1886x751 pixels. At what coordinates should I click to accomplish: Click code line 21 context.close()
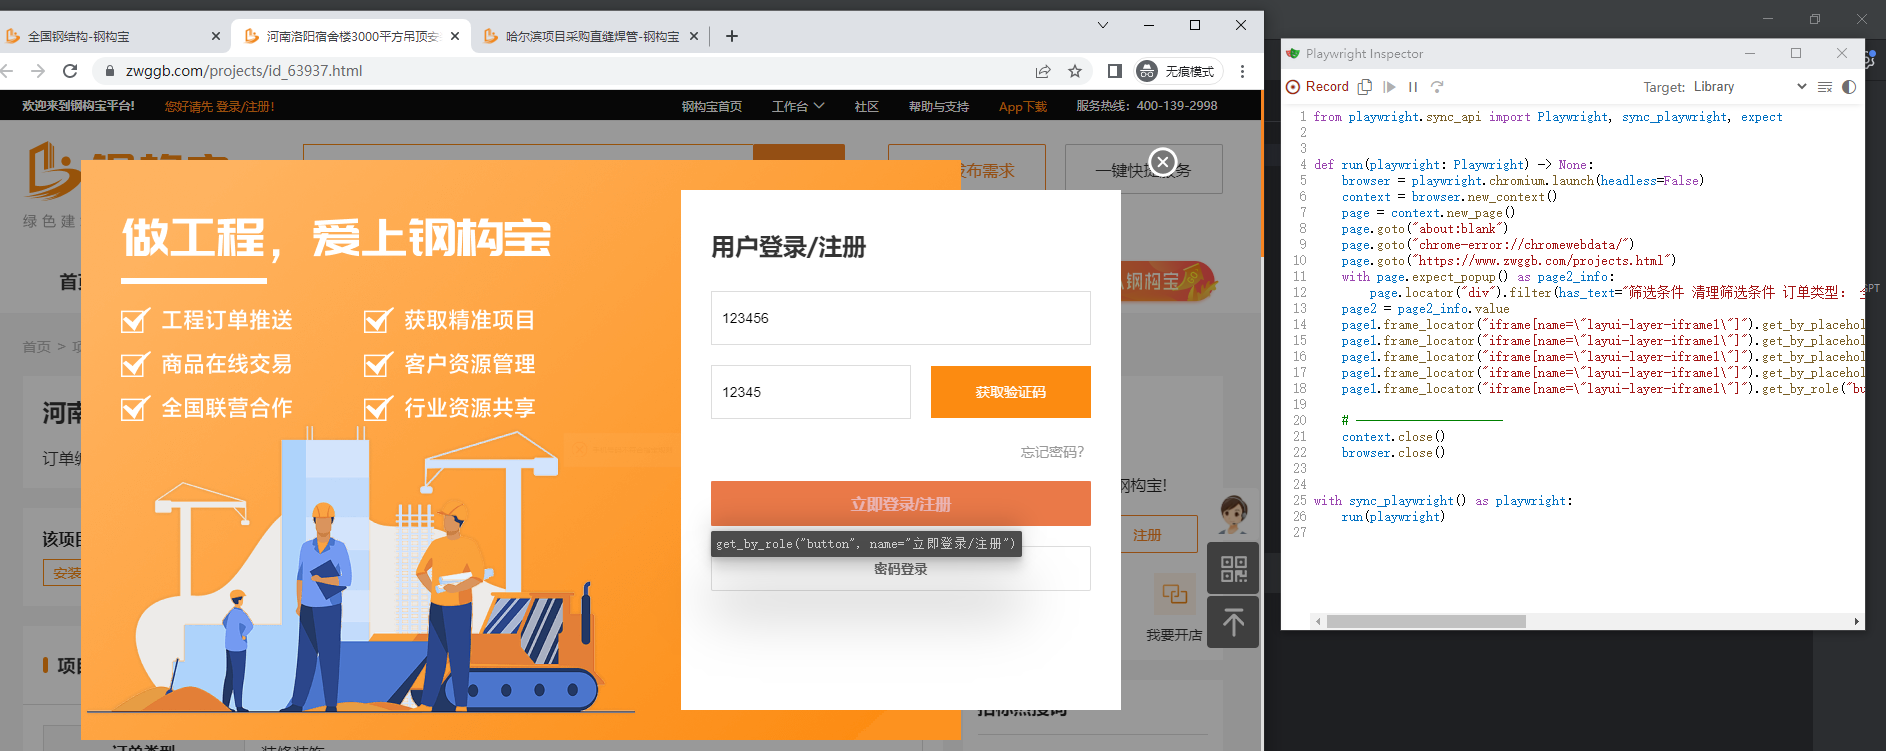tap(1393, 437)
